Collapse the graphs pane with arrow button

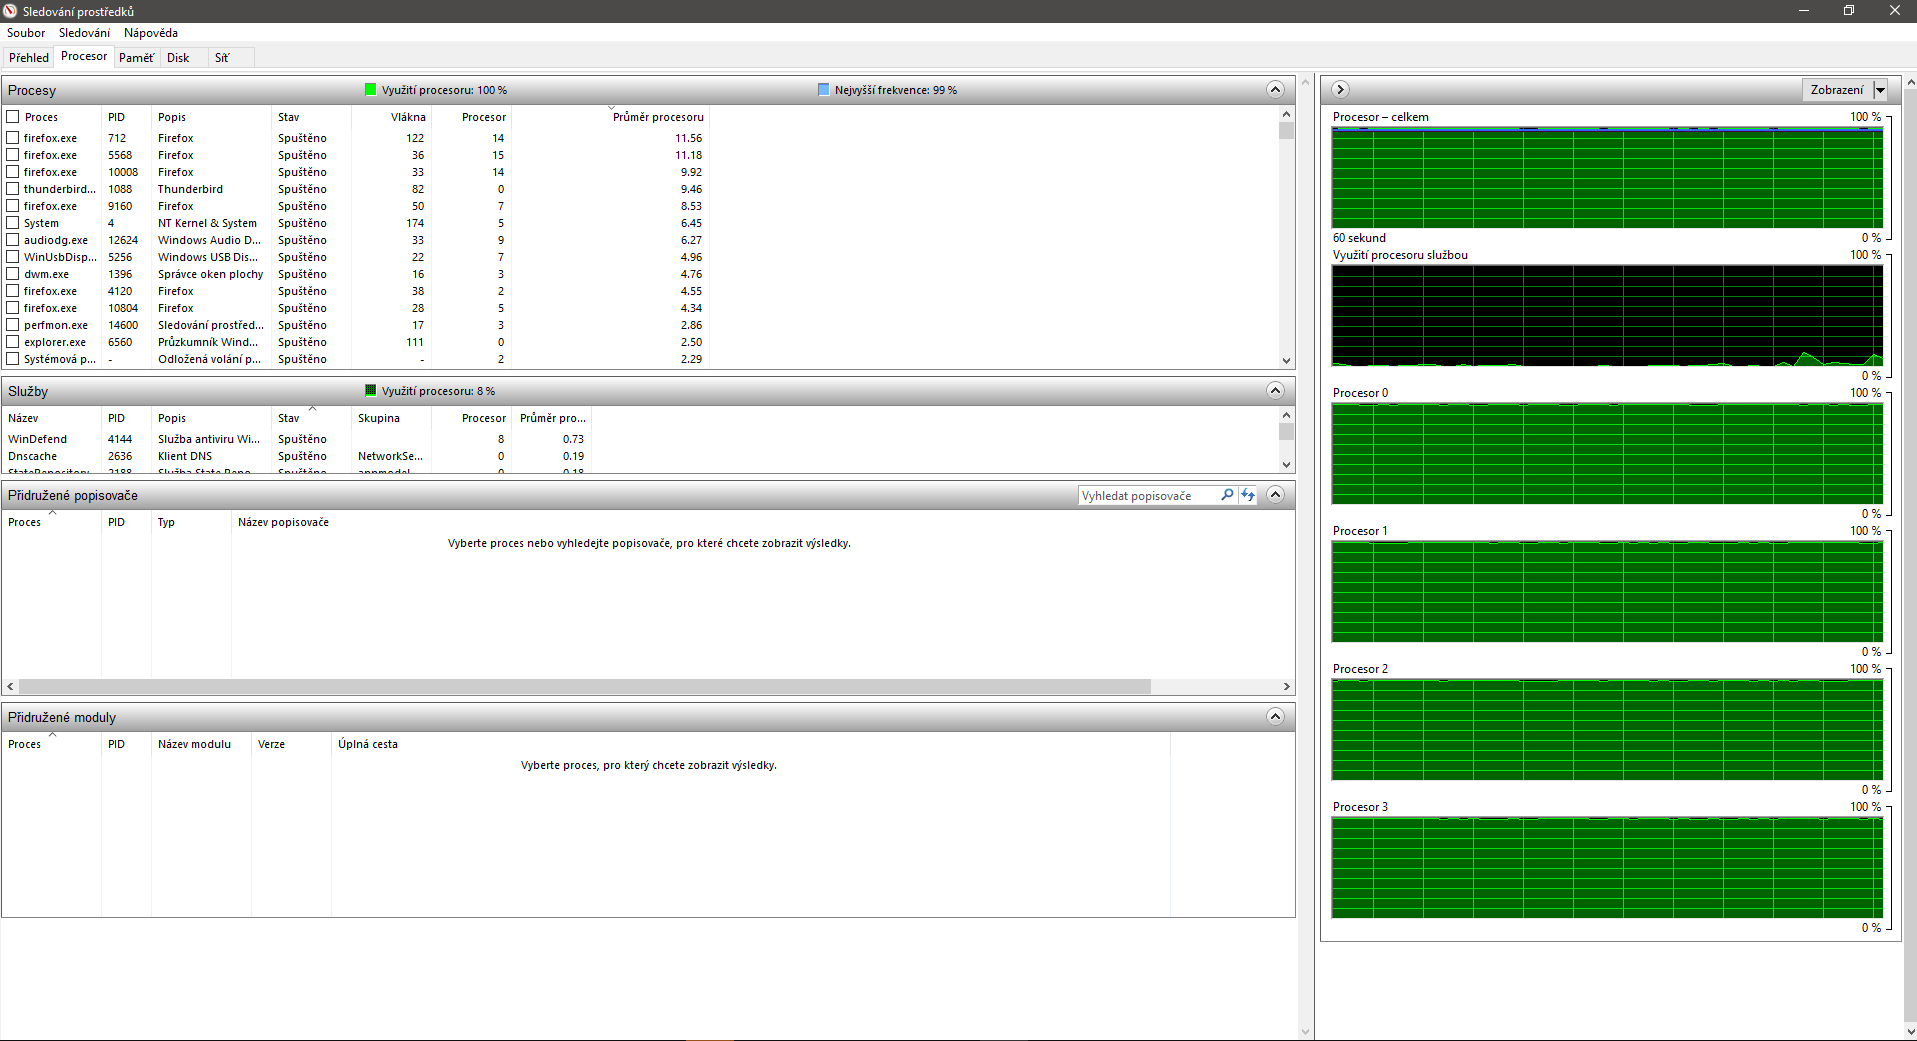tap(1341, 90)
